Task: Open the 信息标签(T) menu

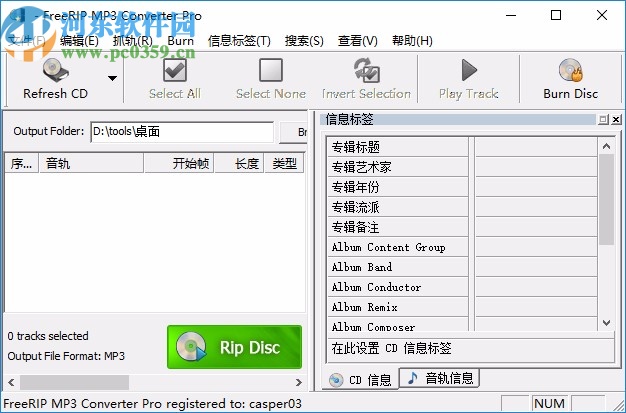Action: pyautogui.click(x=239, y=41)
